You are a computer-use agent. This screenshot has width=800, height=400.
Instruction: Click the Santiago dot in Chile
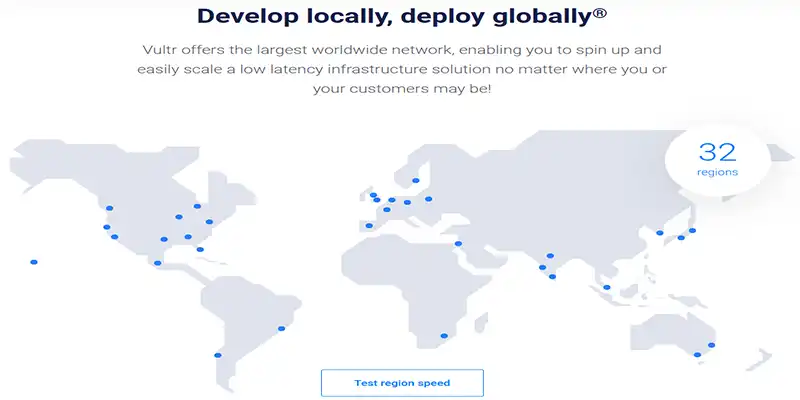tap(217, 355)
